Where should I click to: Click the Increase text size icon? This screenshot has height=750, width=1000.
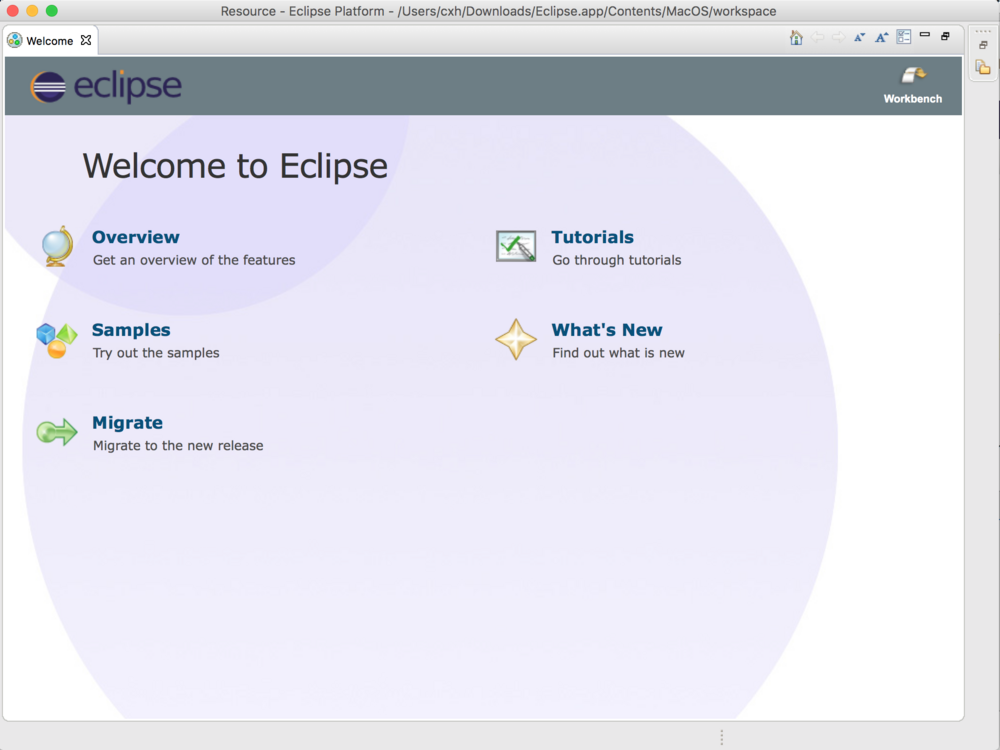(881, 37)
